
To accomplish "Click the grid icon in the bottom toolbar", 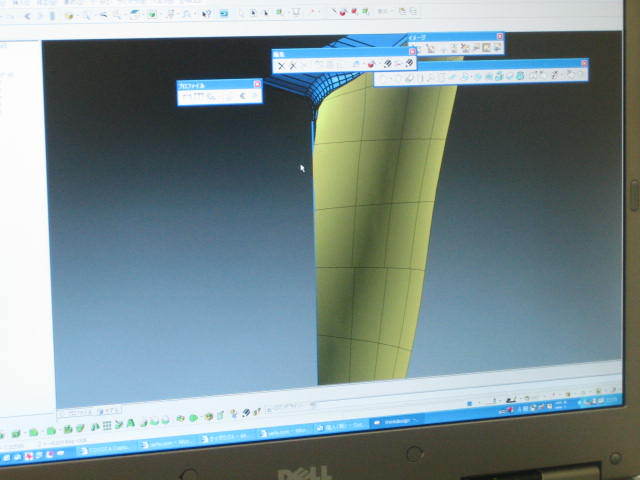I will [107, 426].
